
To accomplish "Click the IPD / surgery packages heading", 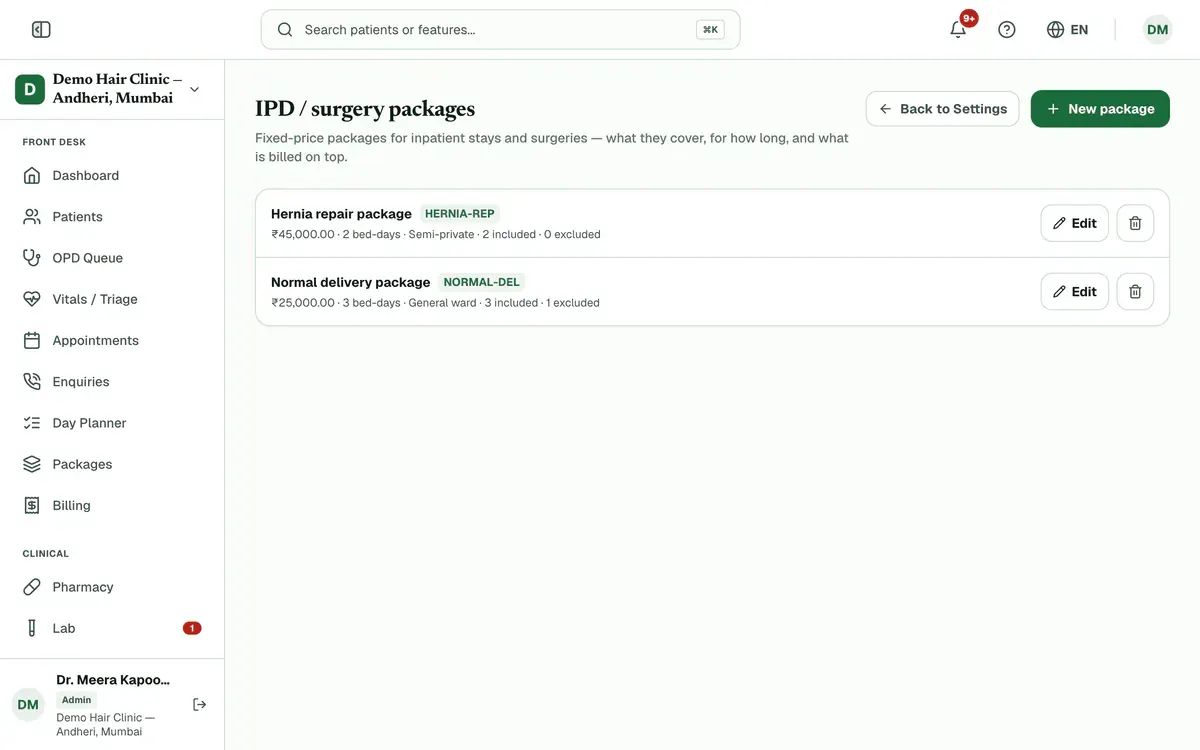I will point(365,109).
